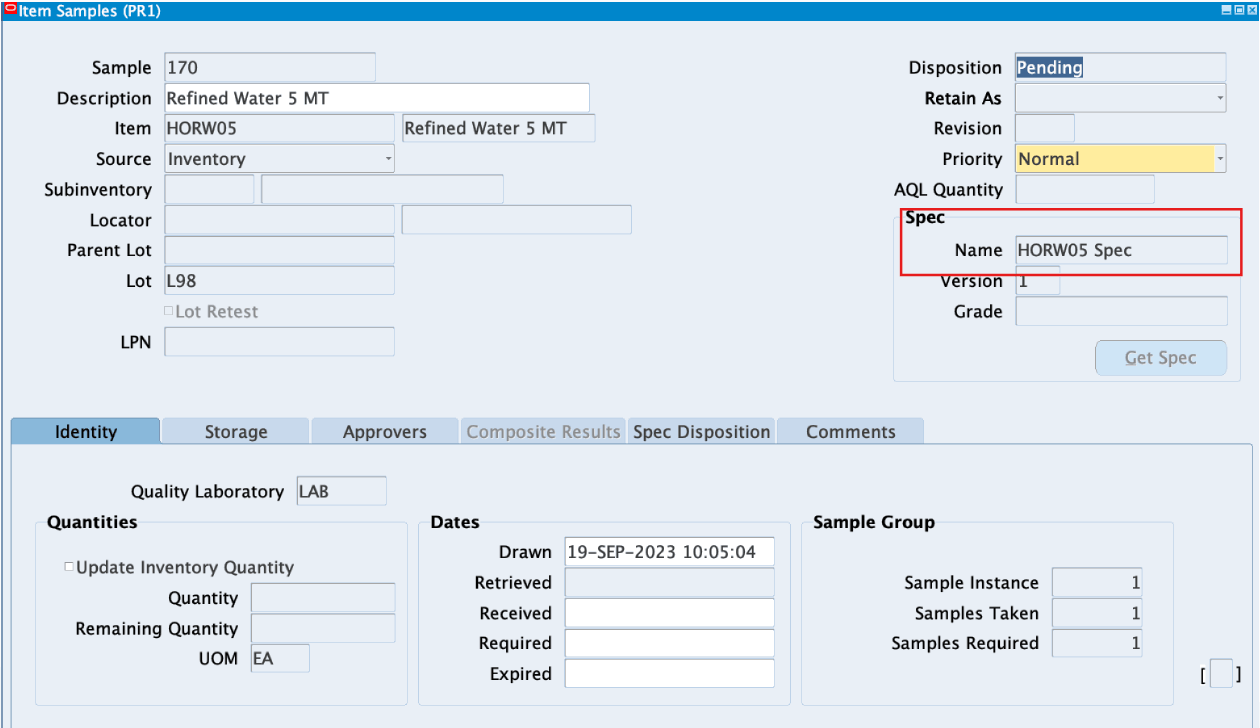
Task: Click the Spec Name field
Action: (1121, 250)
